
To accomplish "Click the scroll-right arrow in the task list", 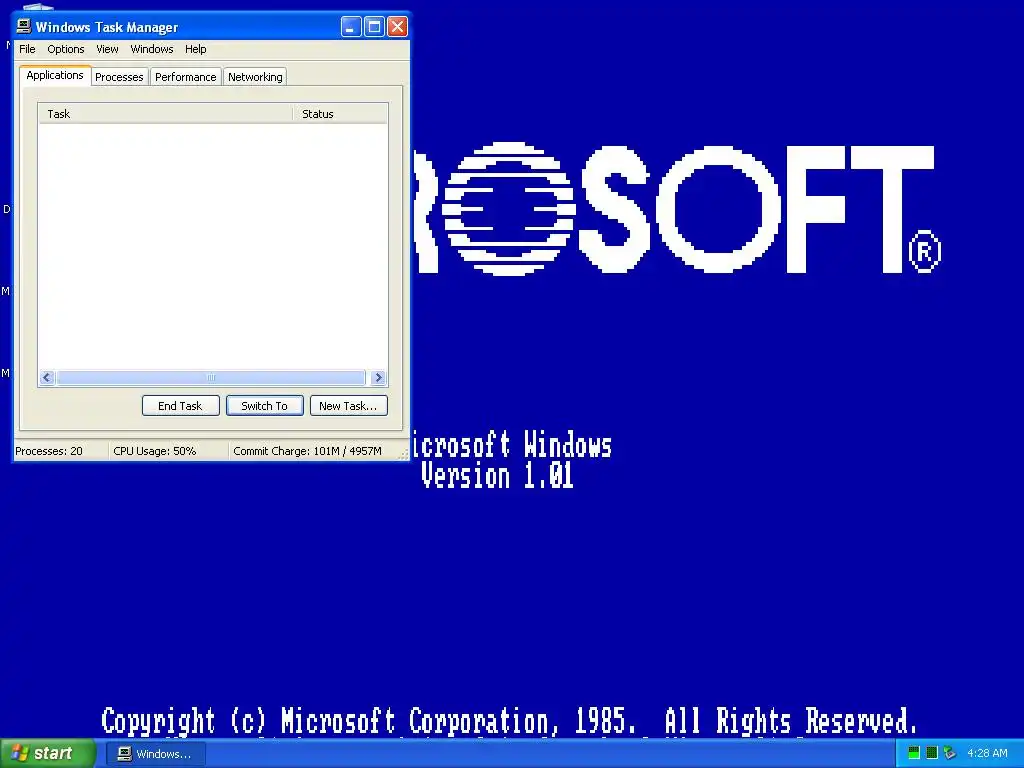I will [x=378, y=377].
